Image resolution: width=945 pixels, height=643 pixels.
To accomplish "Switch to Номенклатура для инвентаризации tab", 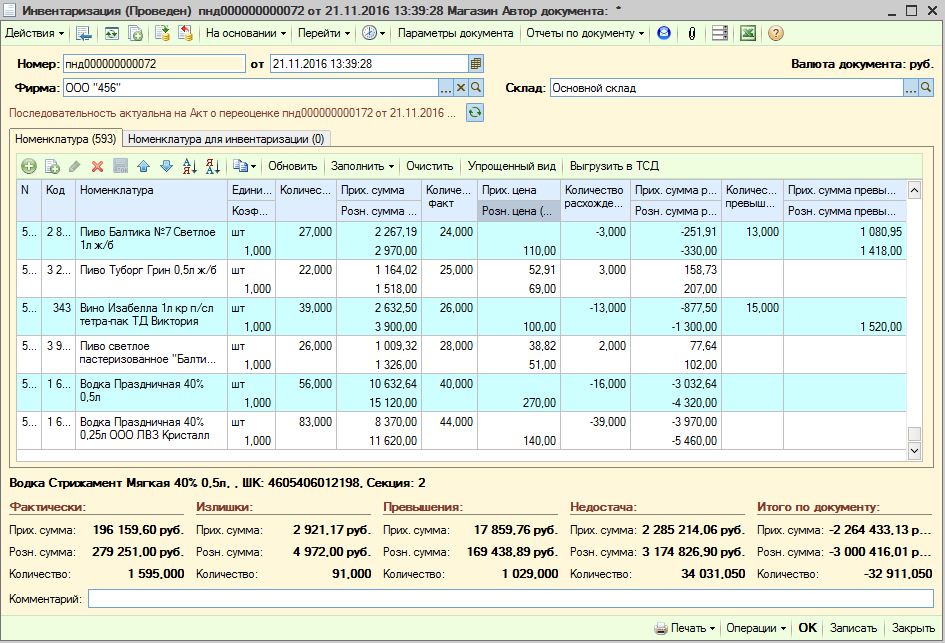I will click(226, 139).
